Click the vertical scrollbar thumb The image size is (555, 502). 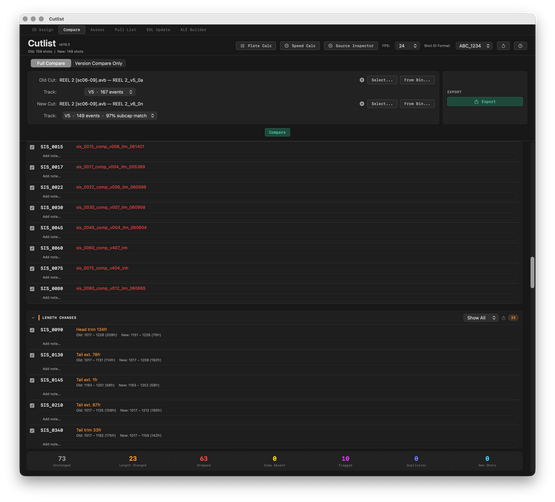[532, 272]
